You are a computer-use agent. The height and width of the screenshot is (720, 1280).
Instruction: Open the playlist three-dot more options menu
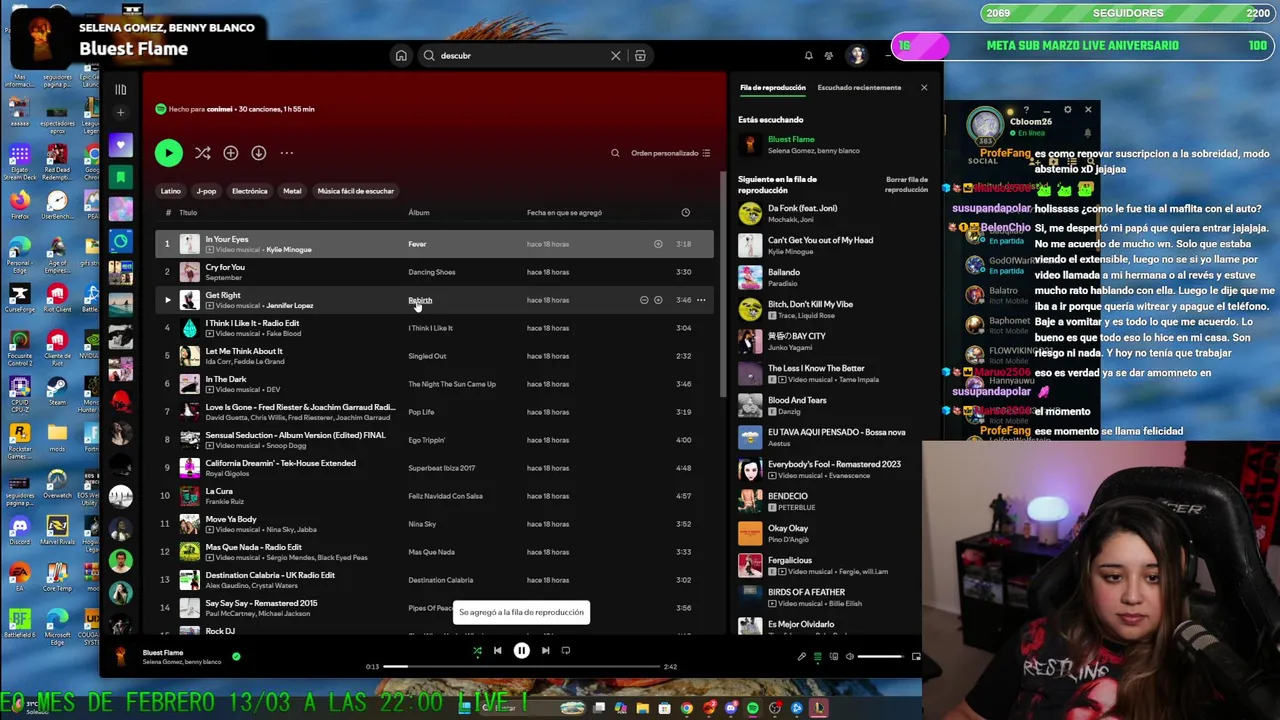click(x=287, y=153)
